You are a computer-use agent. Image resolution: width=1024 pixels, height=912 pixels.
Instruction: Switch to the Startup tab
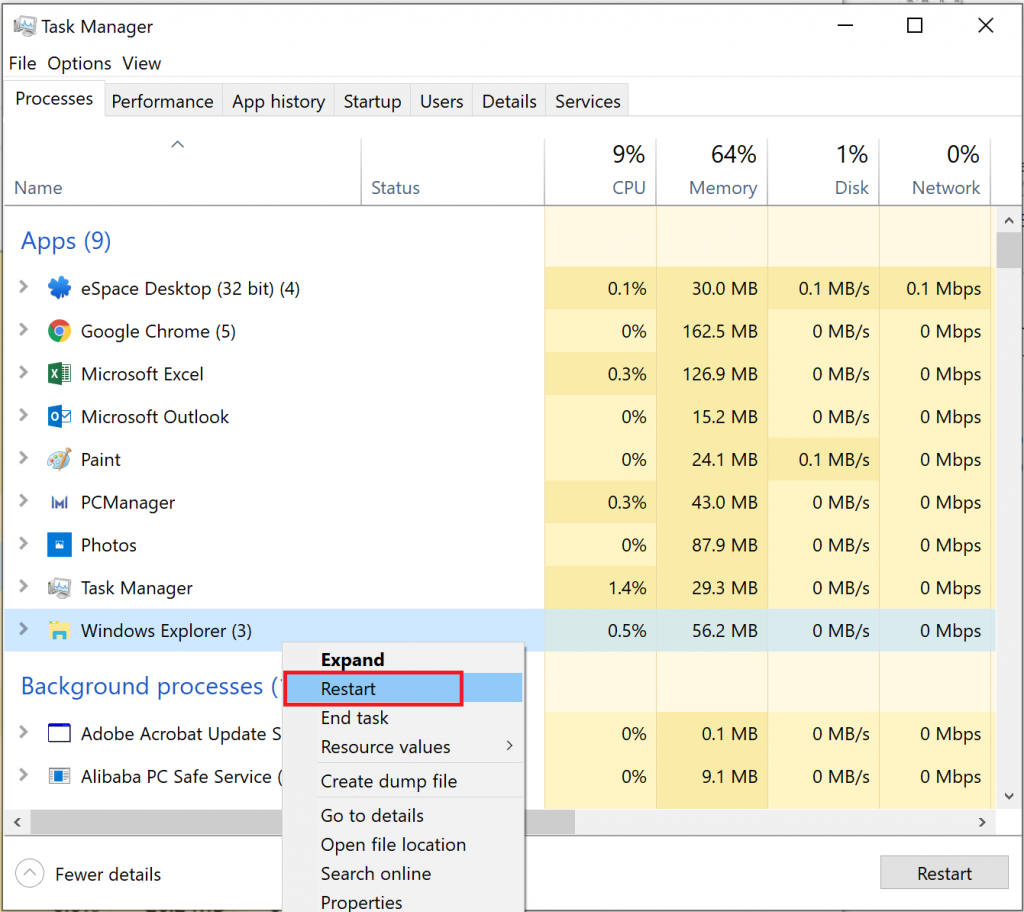point(372,101)
